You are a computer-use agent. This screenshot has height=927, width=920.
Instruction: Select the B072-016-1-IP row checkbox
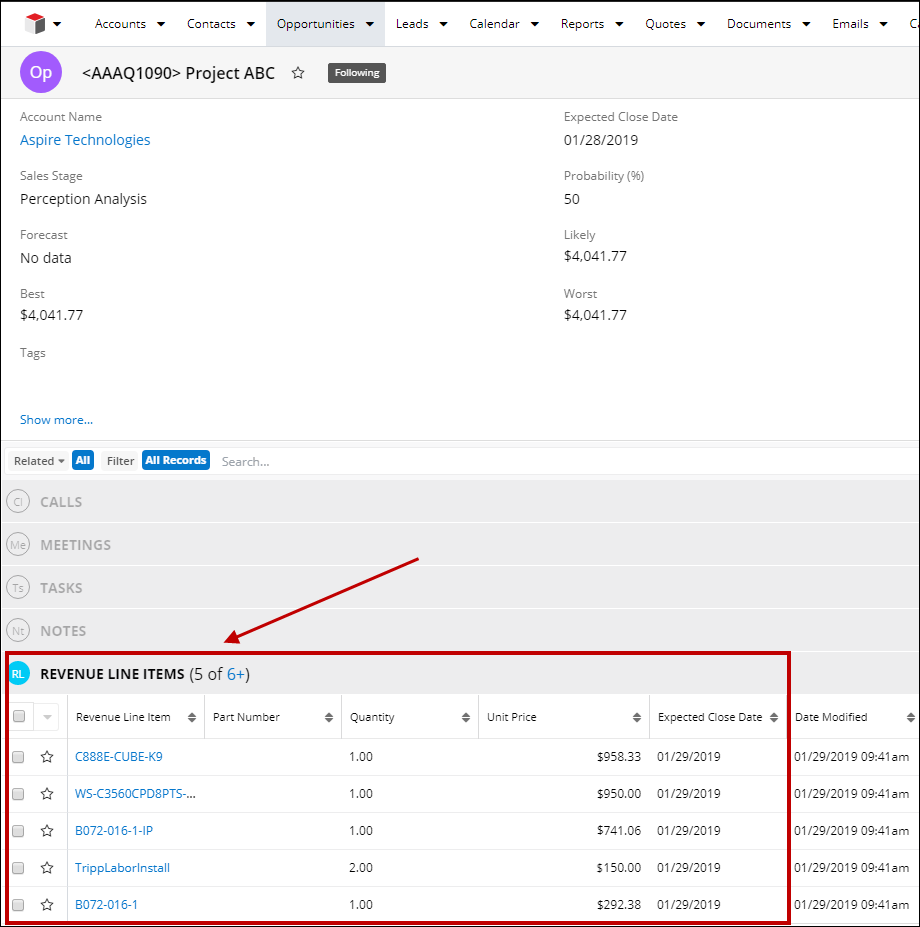(x=18, y=831)
